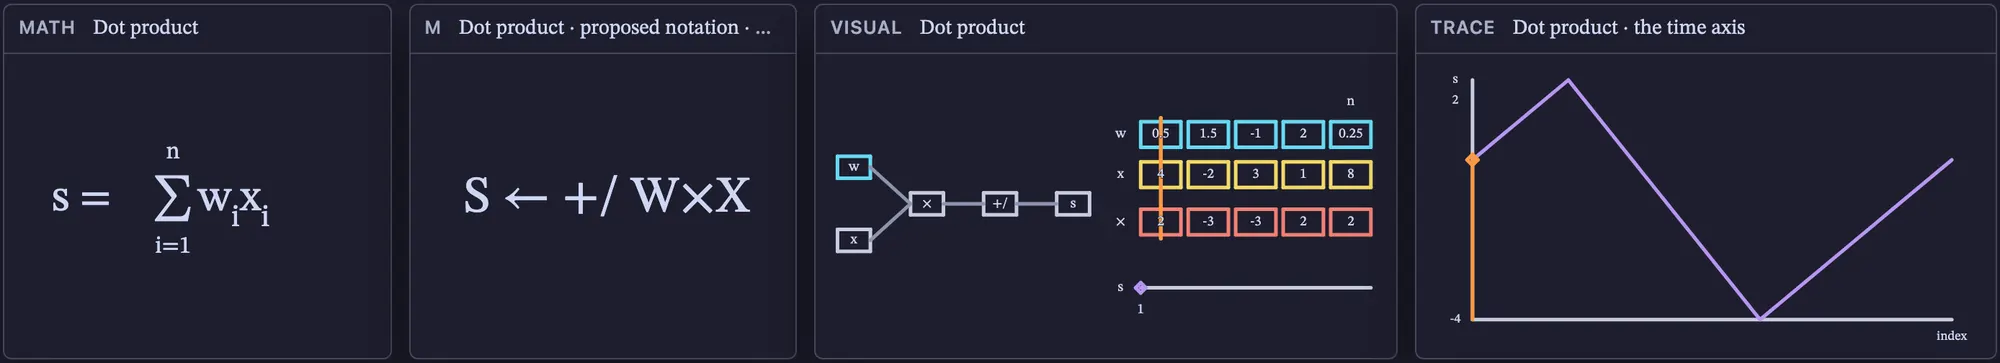Select the +/ reduce node

999,204
